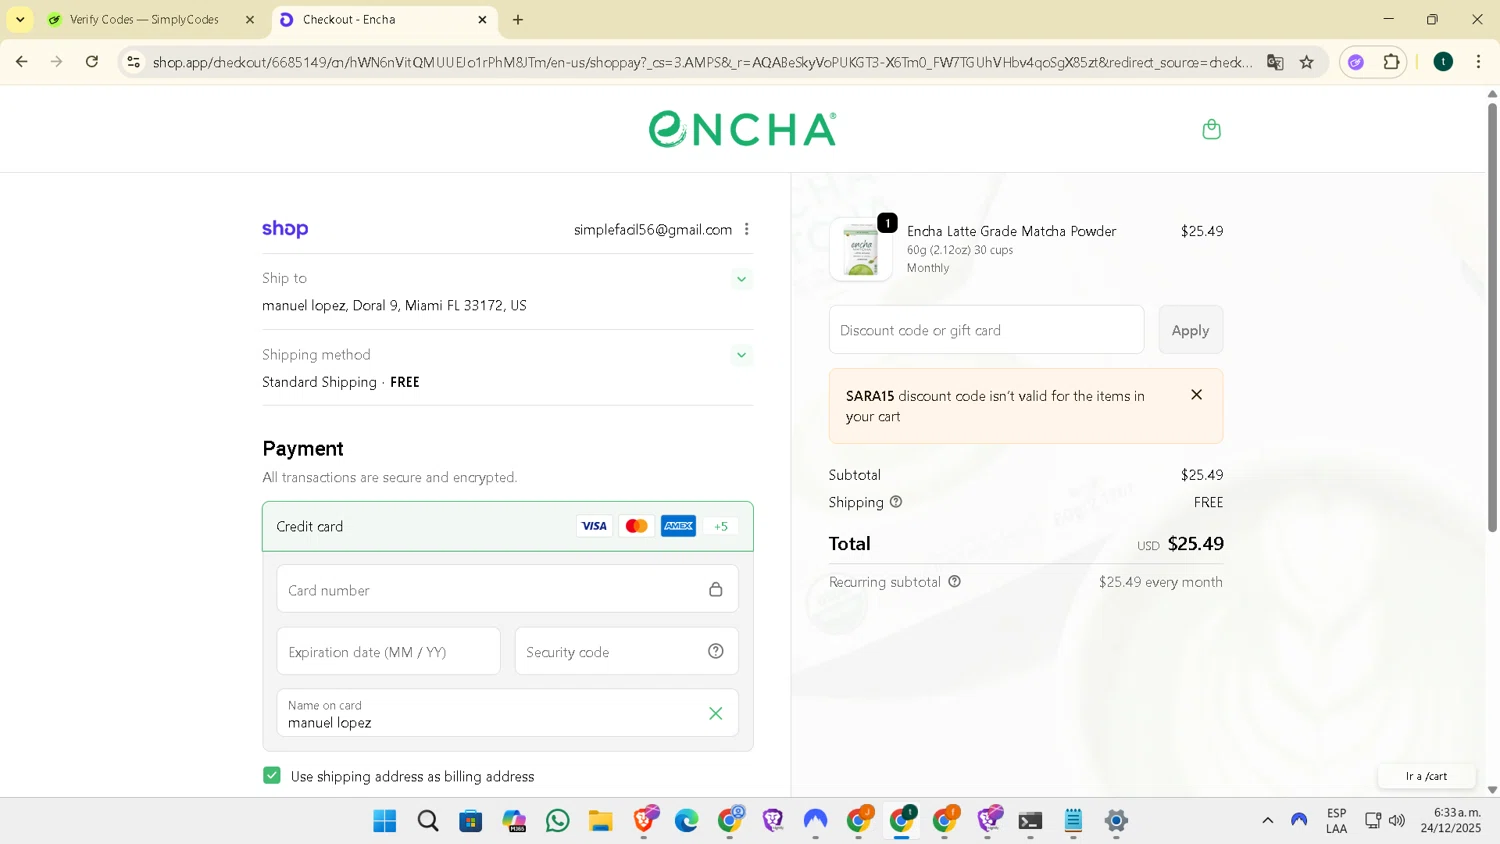The width and height of the screenshot is (1500, 844).
Task: Click the Shop Pay logo
Action: point(285,229)
